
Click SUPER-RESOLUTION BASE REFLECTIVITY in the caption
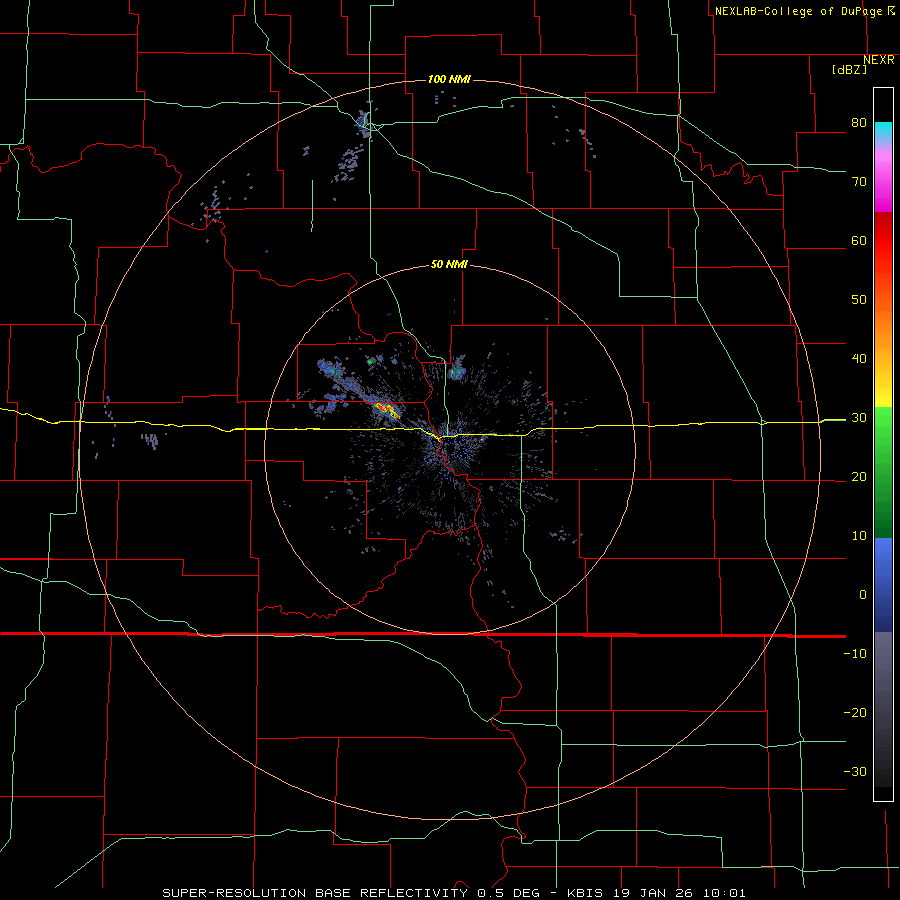pyautogui.click(x=315, y=893)
